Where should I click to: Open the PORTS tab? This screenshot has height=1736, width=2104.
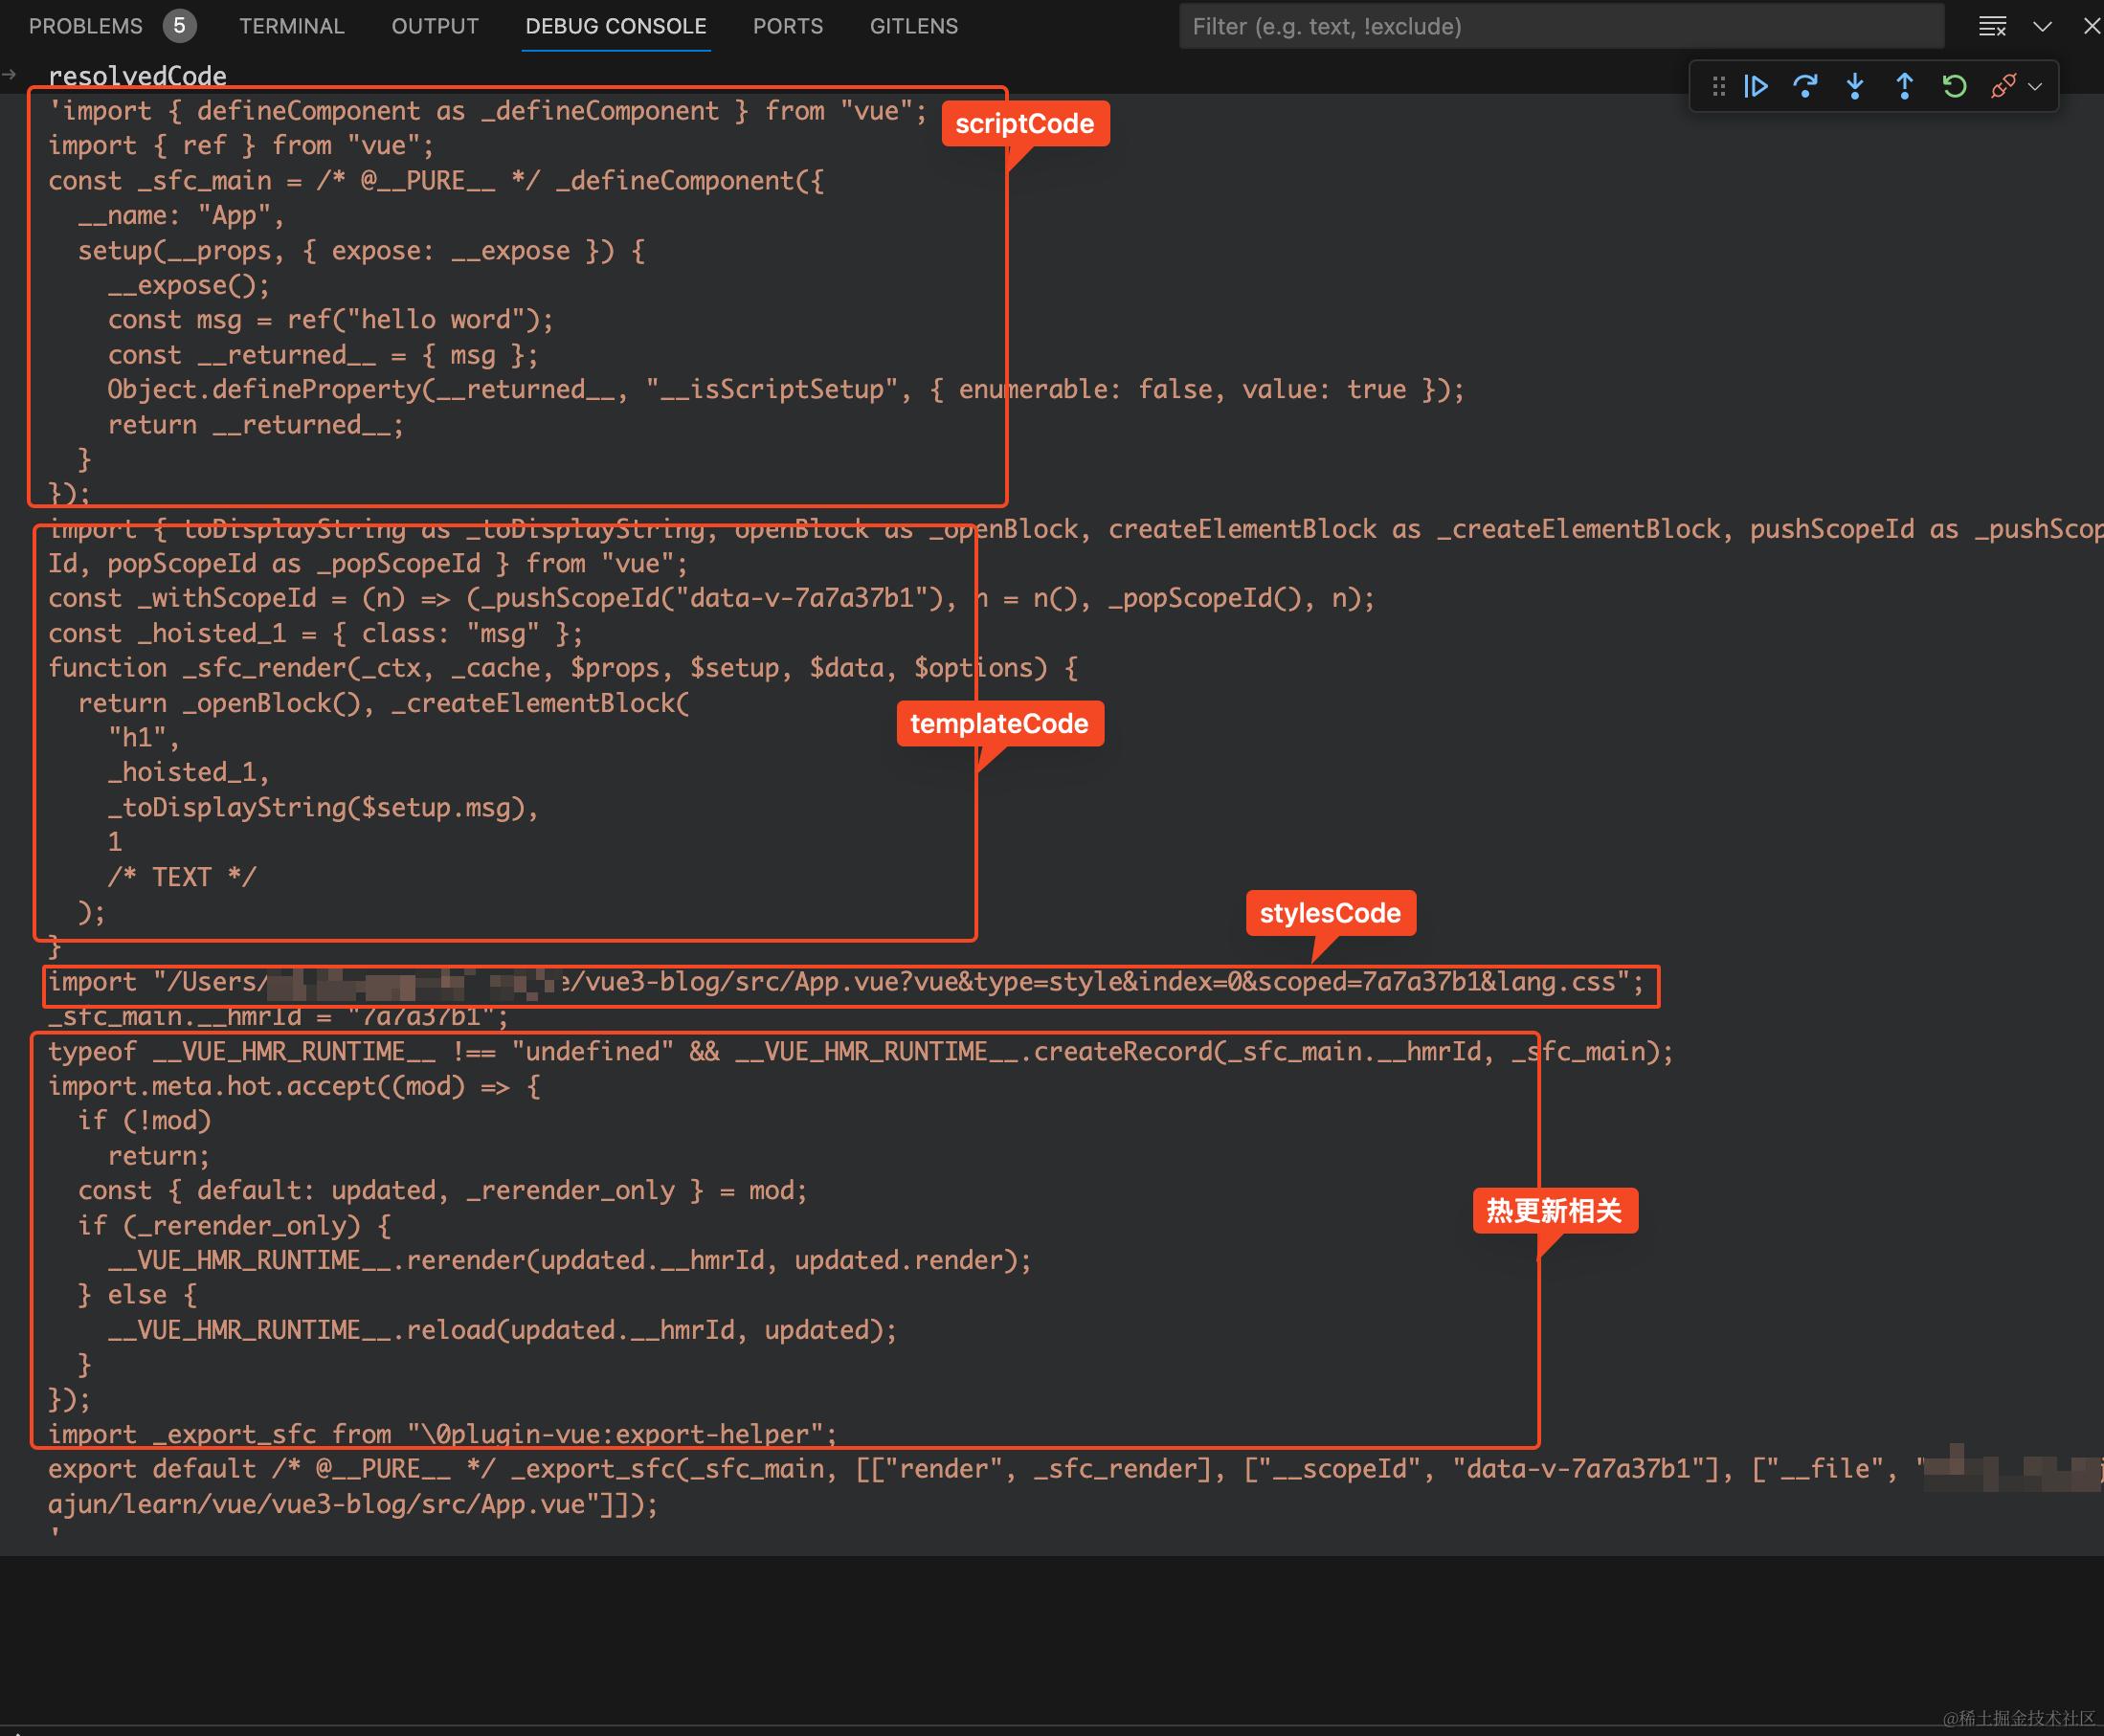pos(787,27)
